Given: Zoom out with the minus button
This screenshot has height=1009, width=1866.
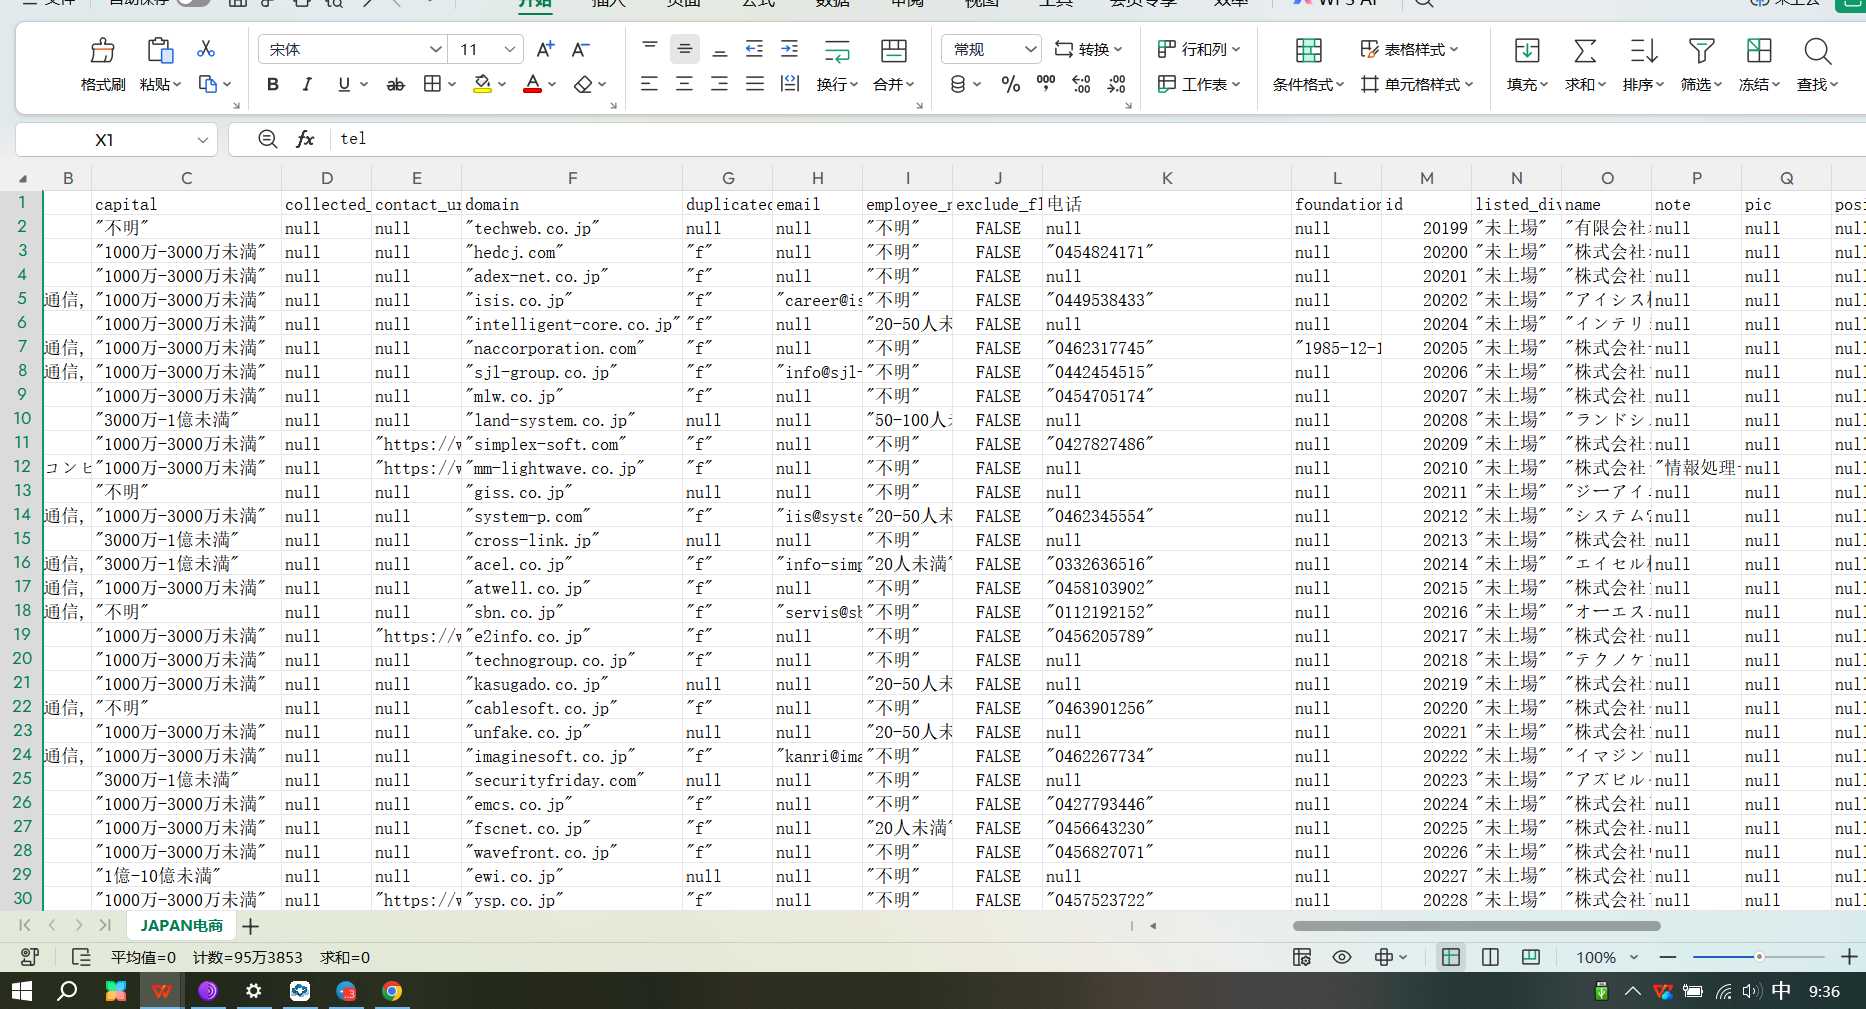Looking at the screenshot, I should pyautogui.click(x=1667, y=957).
